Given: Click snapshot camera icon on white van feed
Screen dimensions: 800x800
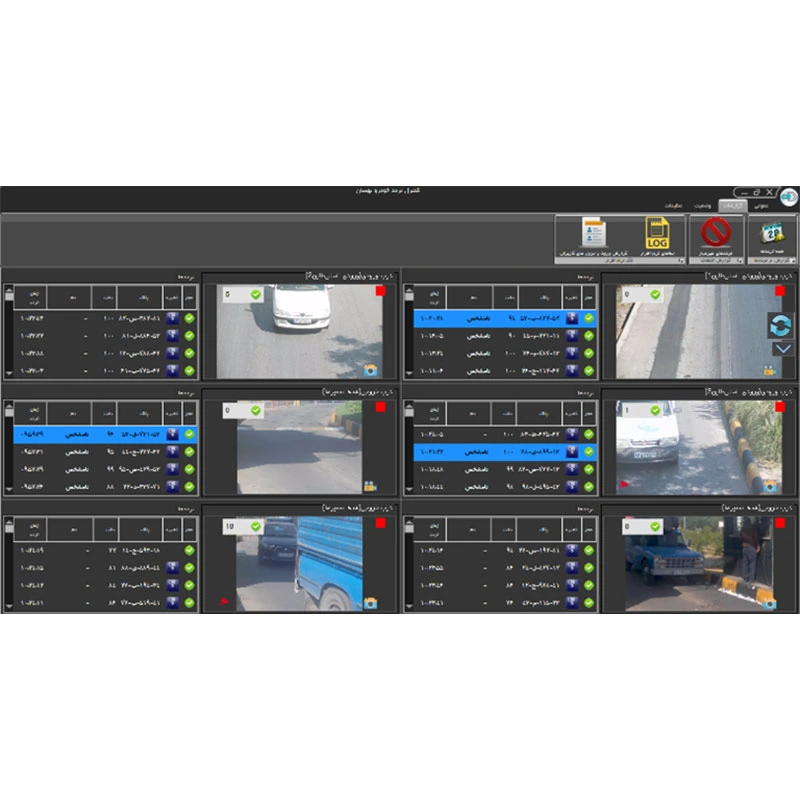Looking at the screenshot, I should [770, 486].
